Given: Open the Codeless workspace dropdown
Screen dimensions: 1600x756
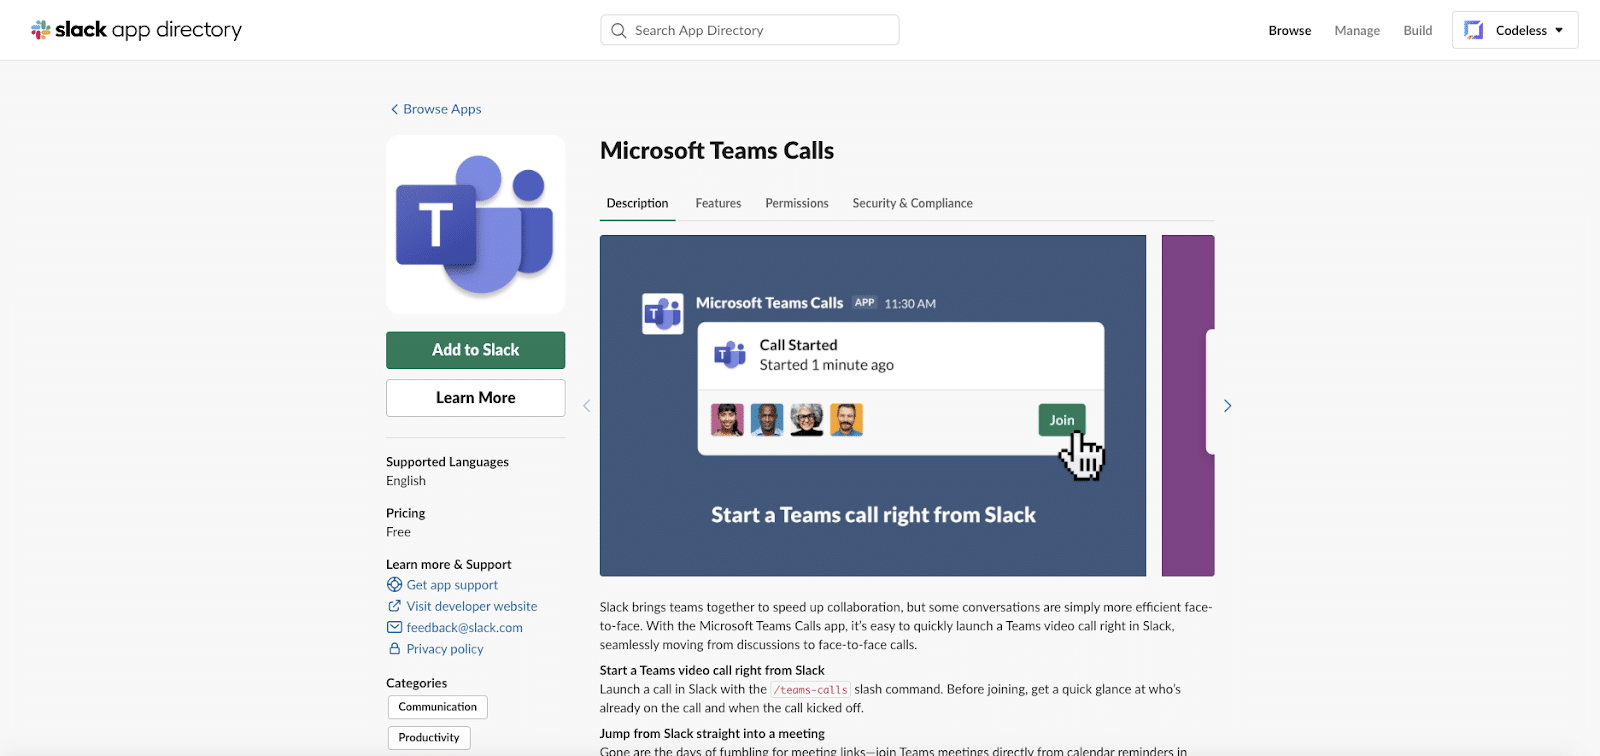Looking at the screenshot, I should [x=1515, y=30].
